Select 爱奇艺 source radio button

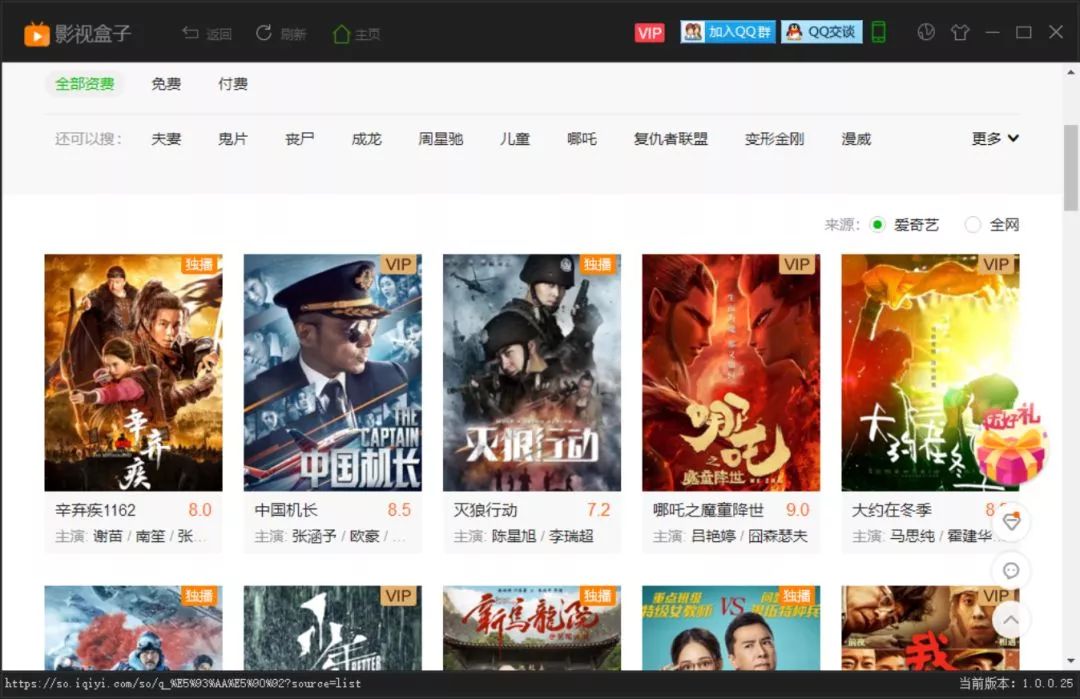[878, 225]
